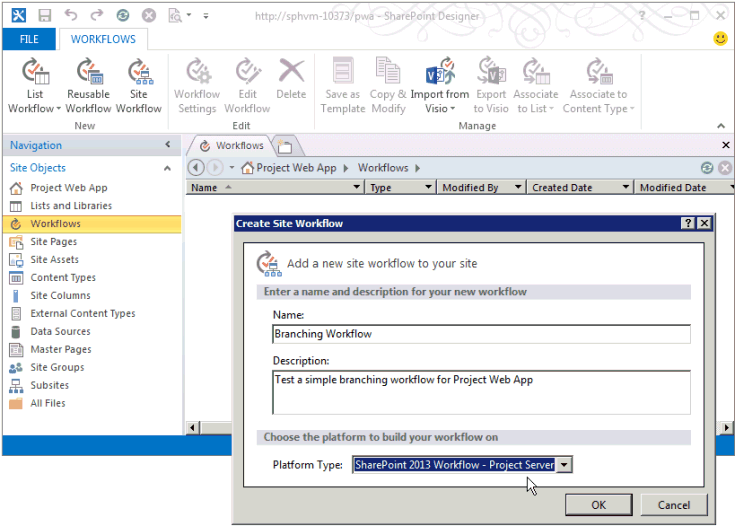Click the Save icon in quick access toolbar
735x526 pixels.
[44, 15]
